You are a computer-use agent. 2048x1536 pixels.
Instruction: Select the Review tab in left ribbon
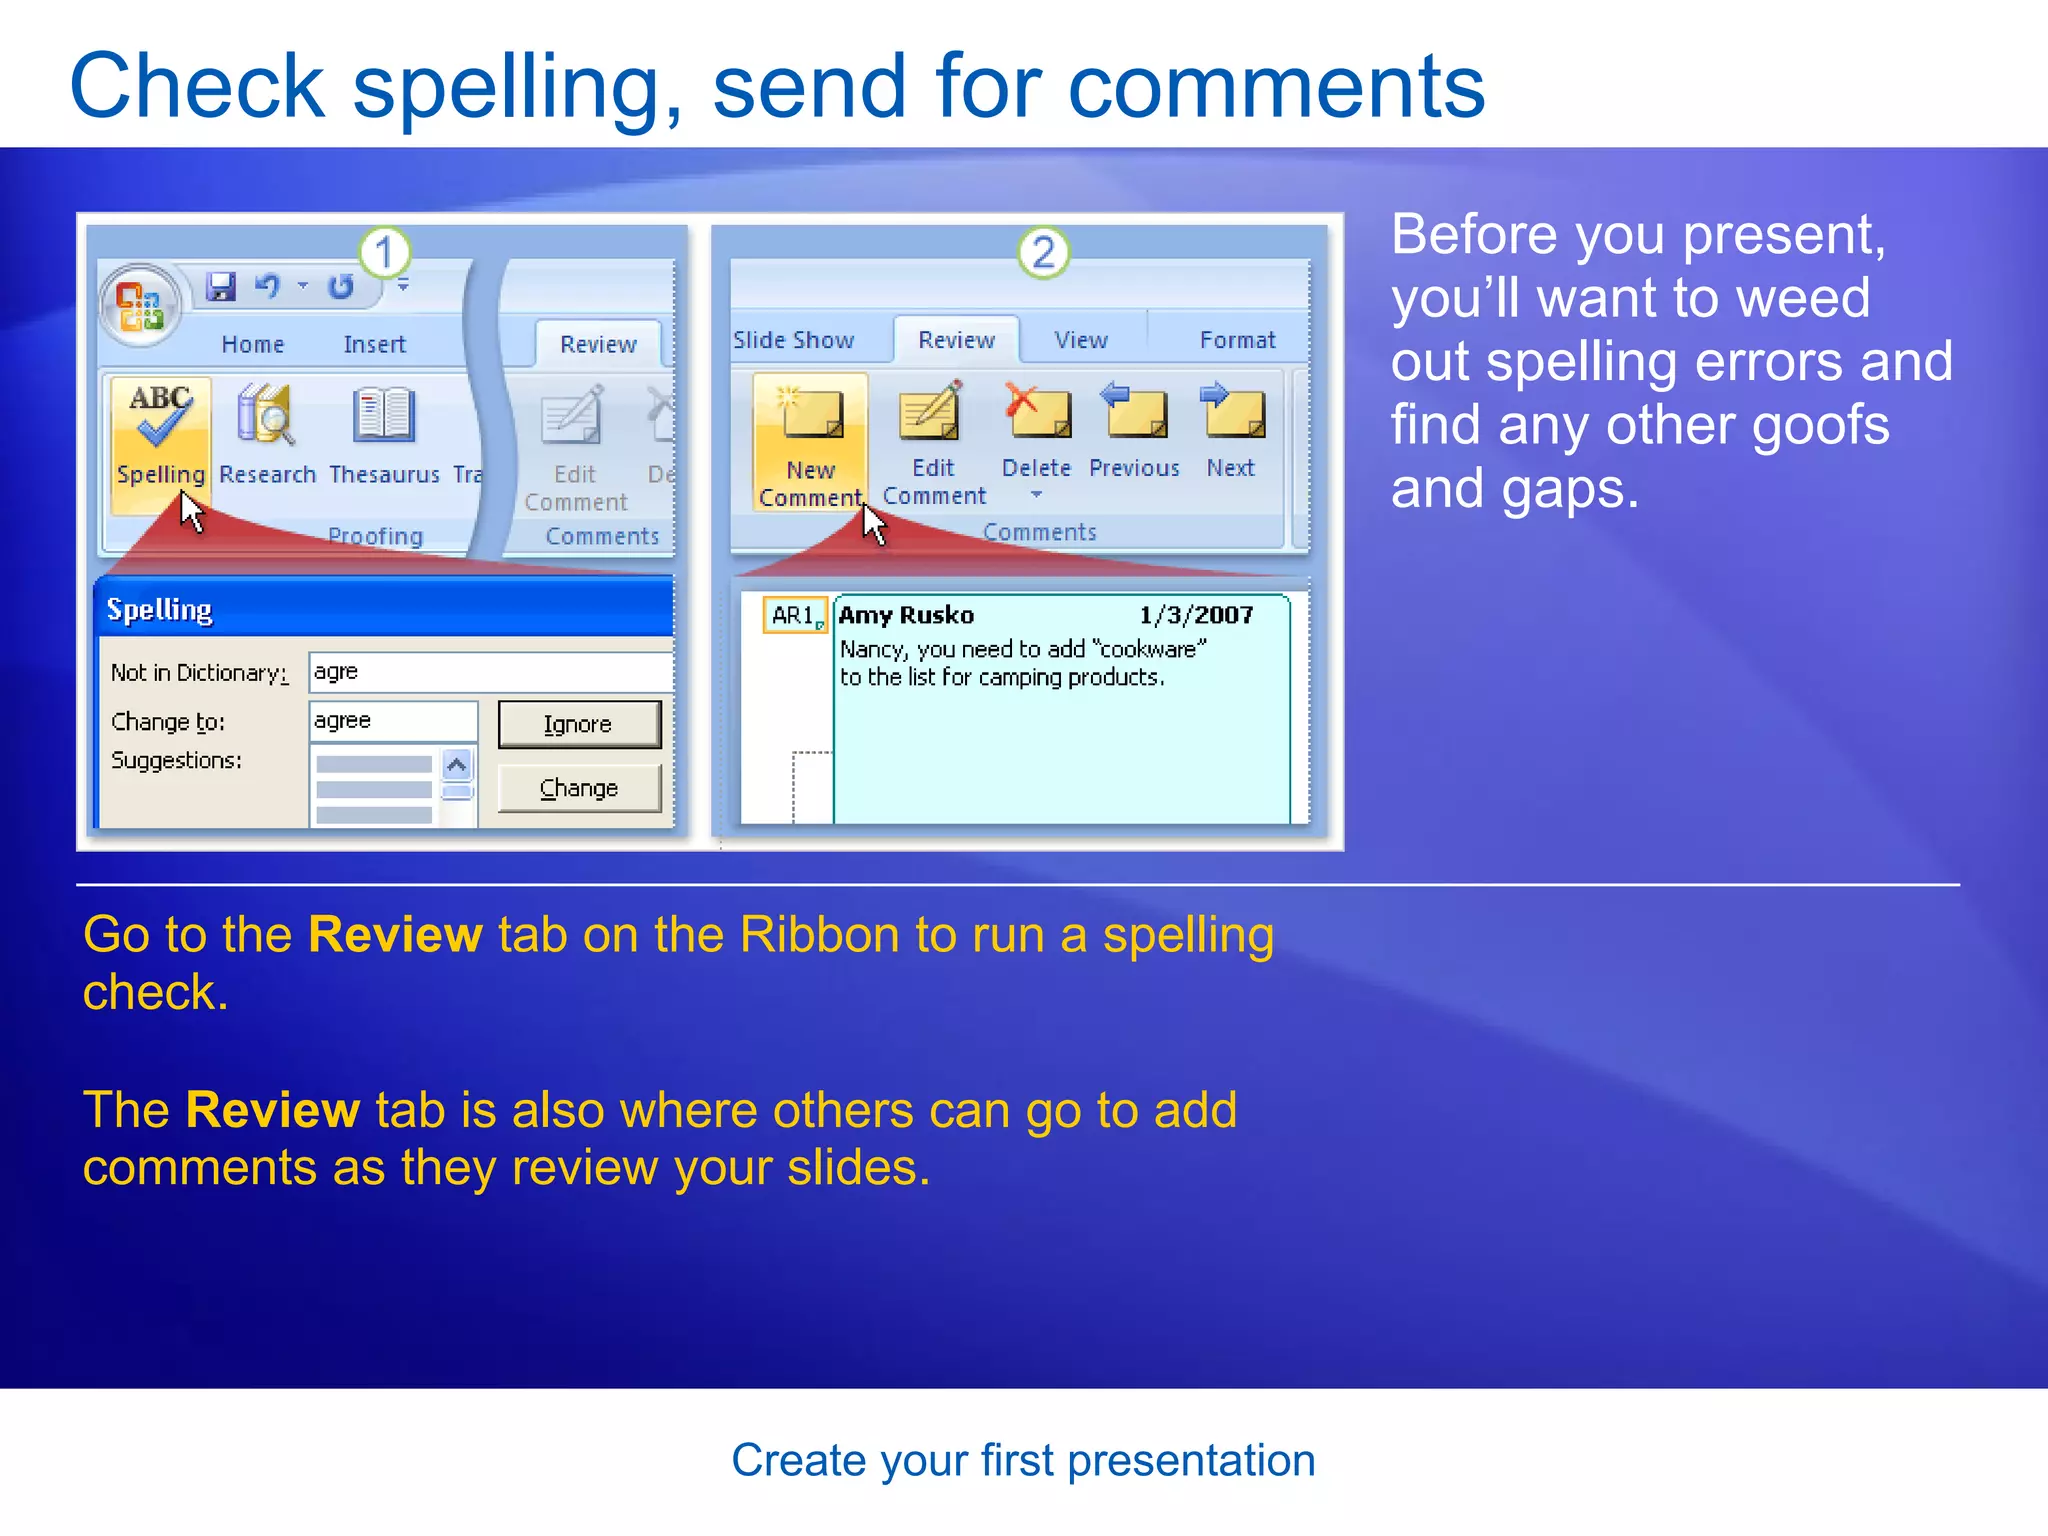coord(598,344)
